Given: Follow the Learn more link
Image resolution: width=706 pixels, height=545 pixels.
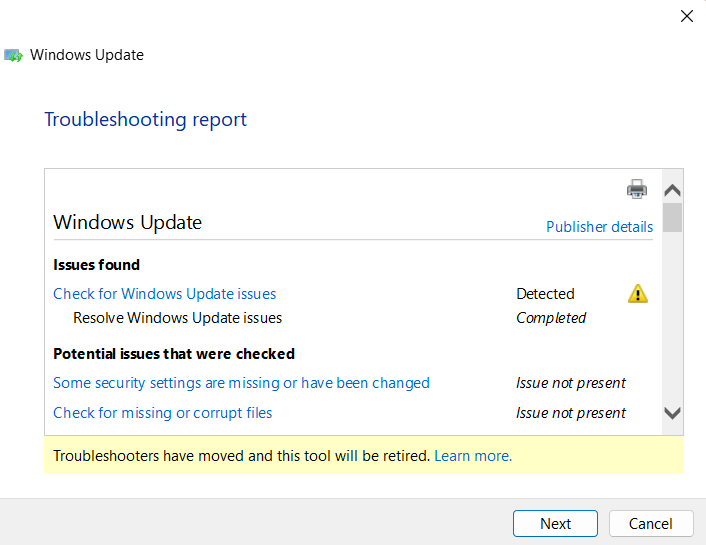Looking at the screenshot, I should tap(473, 456).
